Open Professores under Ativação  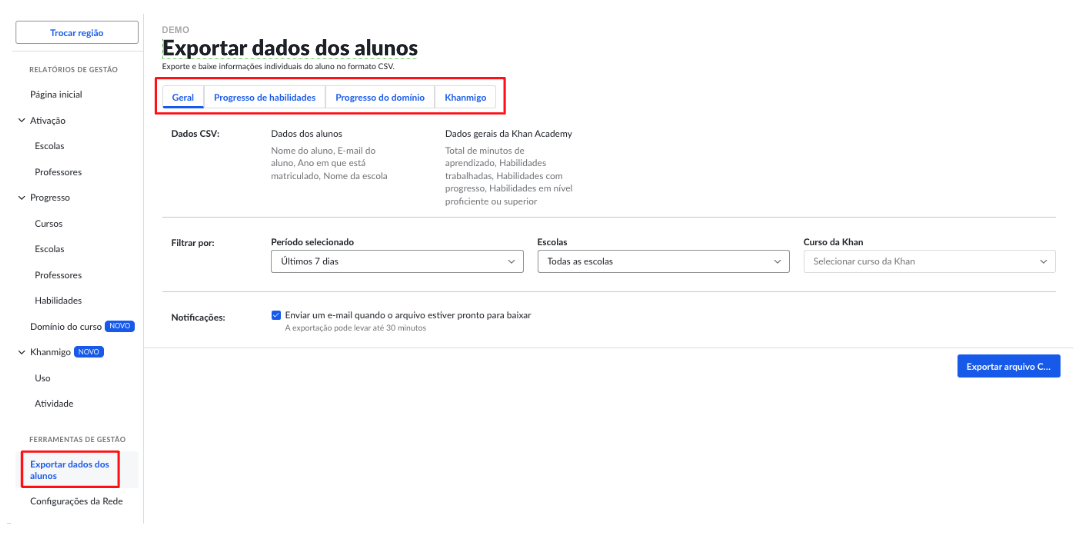(58, 172)
